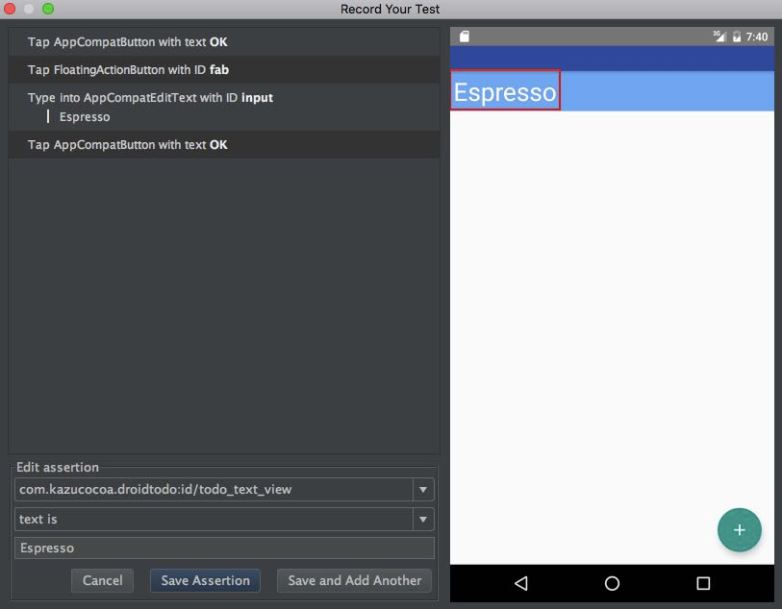Click the green zoom window button
This screenshot has width=782, height=609.
pyautogui.click(x=48, y=8)
